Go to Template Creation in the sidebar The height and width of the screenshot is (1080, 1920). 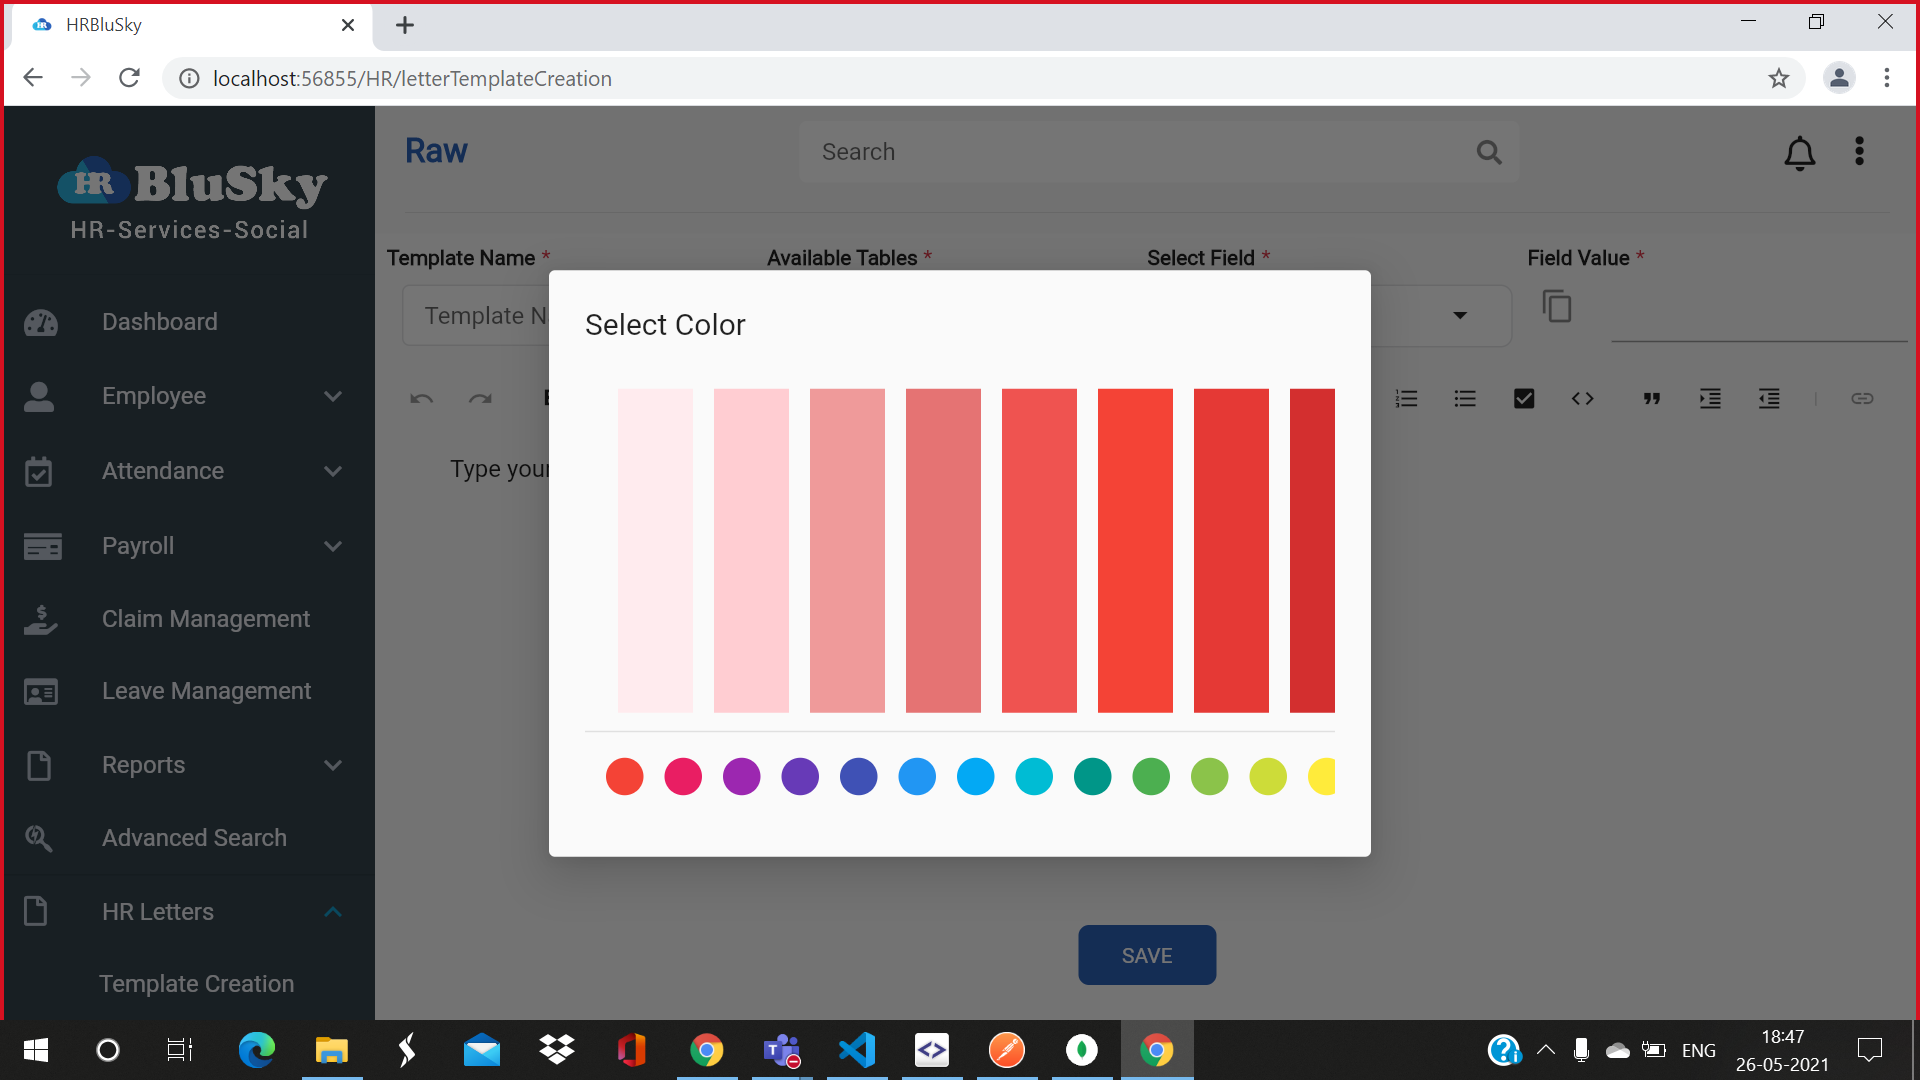click(x=197, y=983)
